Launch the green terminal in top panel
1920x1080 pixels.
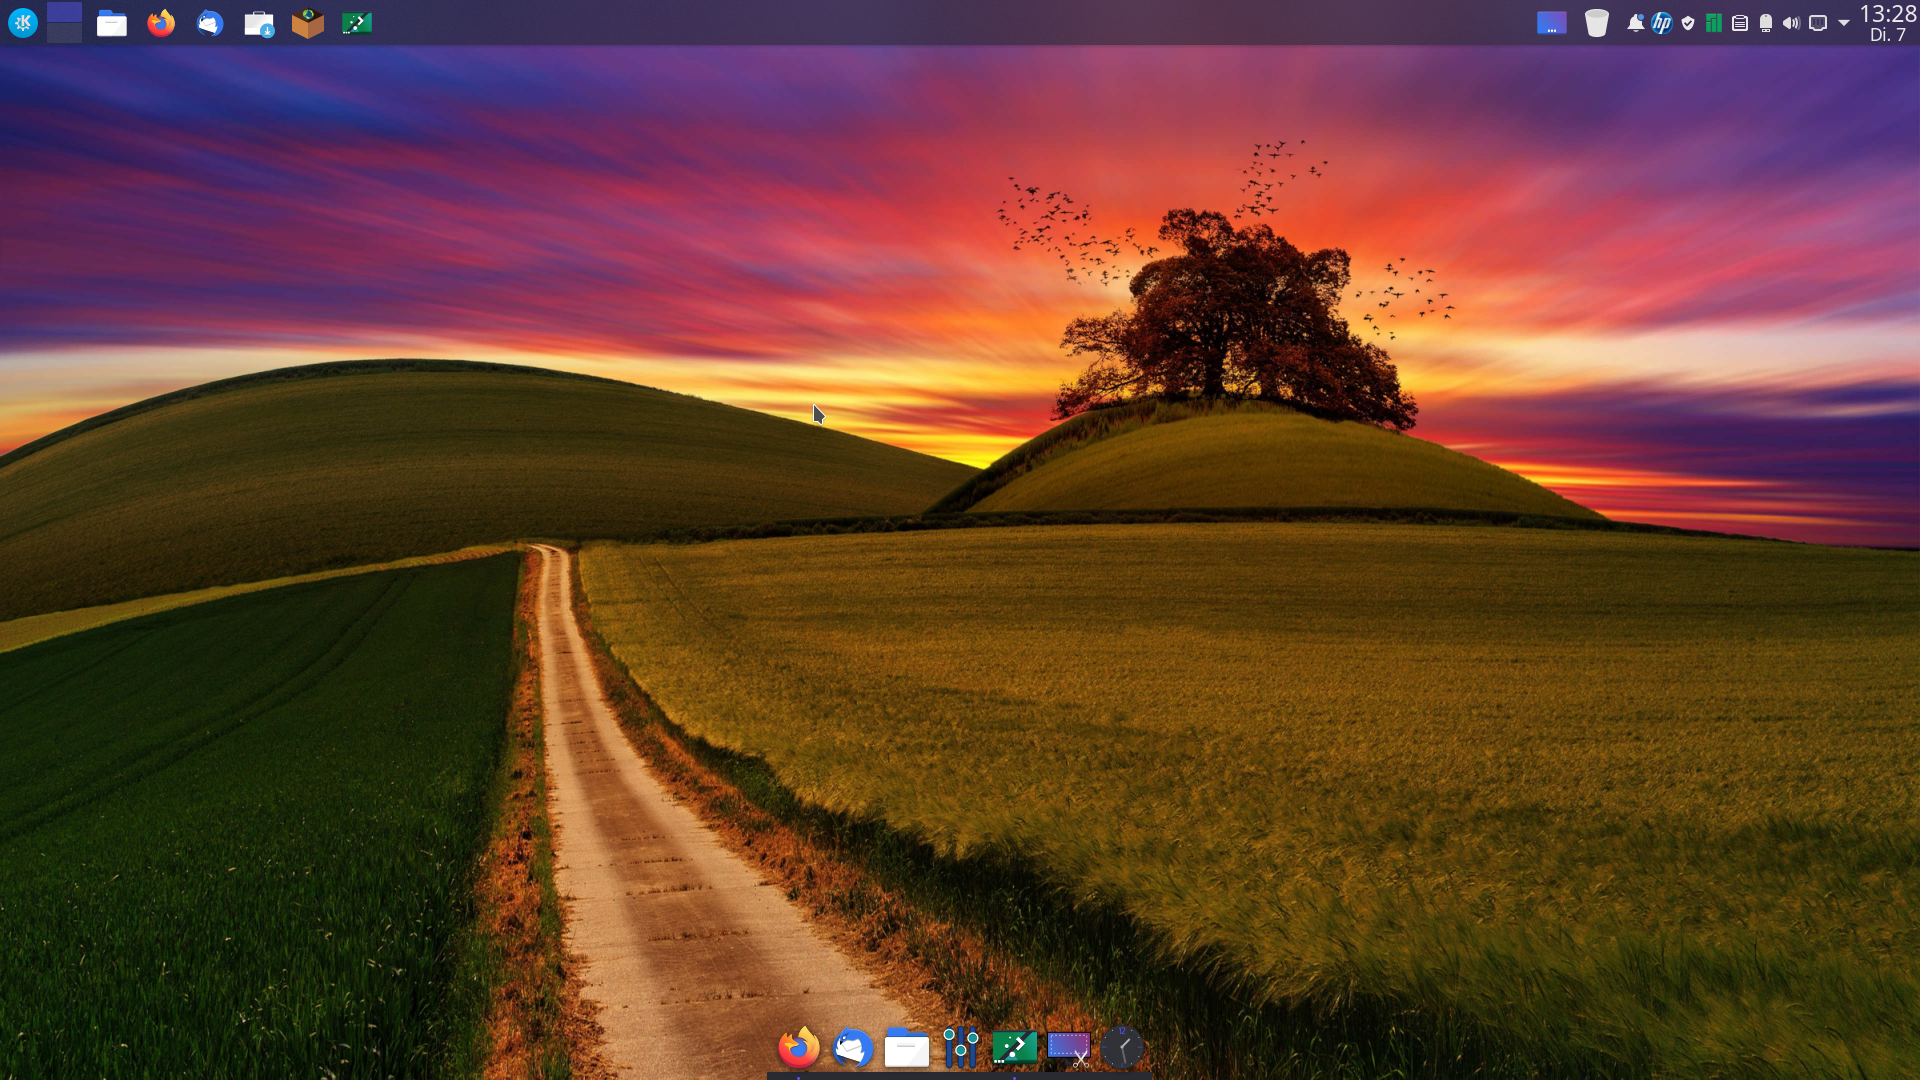(357, 23)
